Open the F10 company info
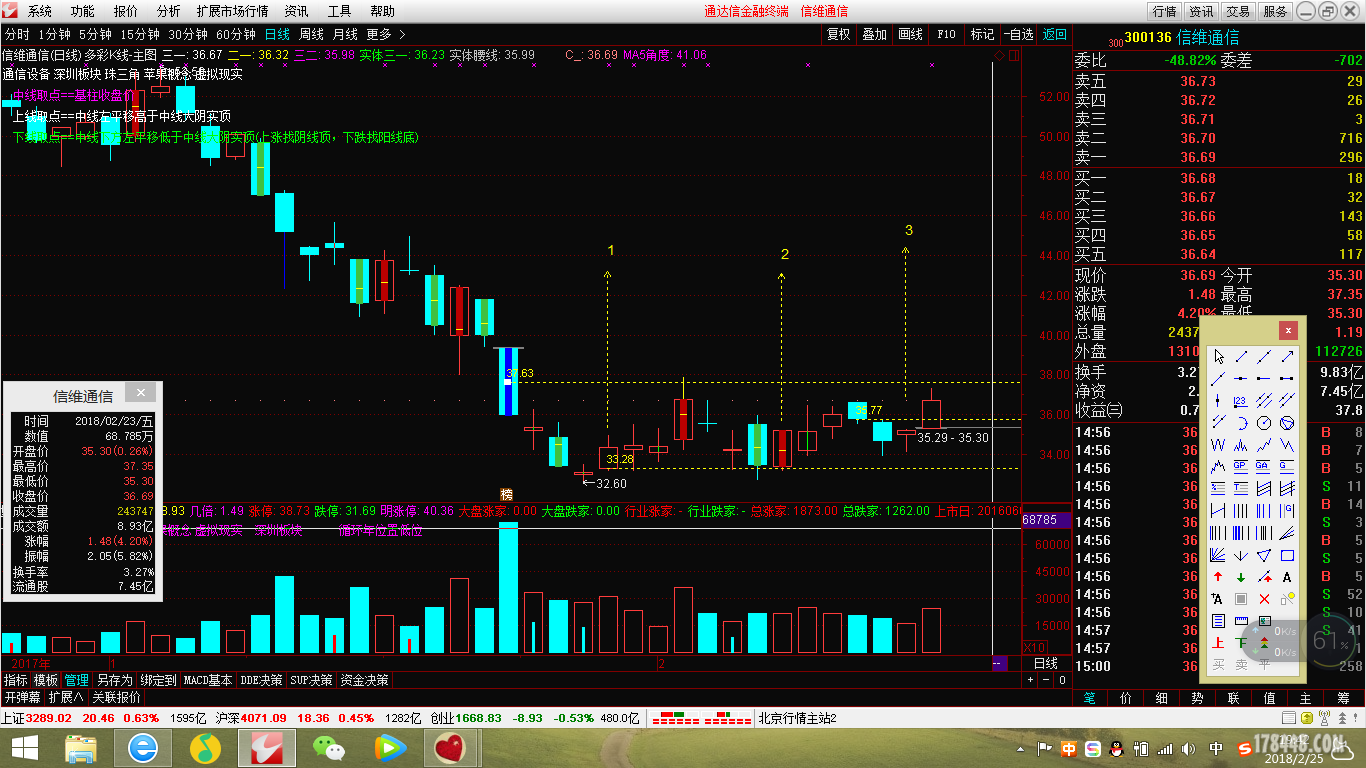The image size is (1366, 768). pyautogui.click(x=946, y=34)
